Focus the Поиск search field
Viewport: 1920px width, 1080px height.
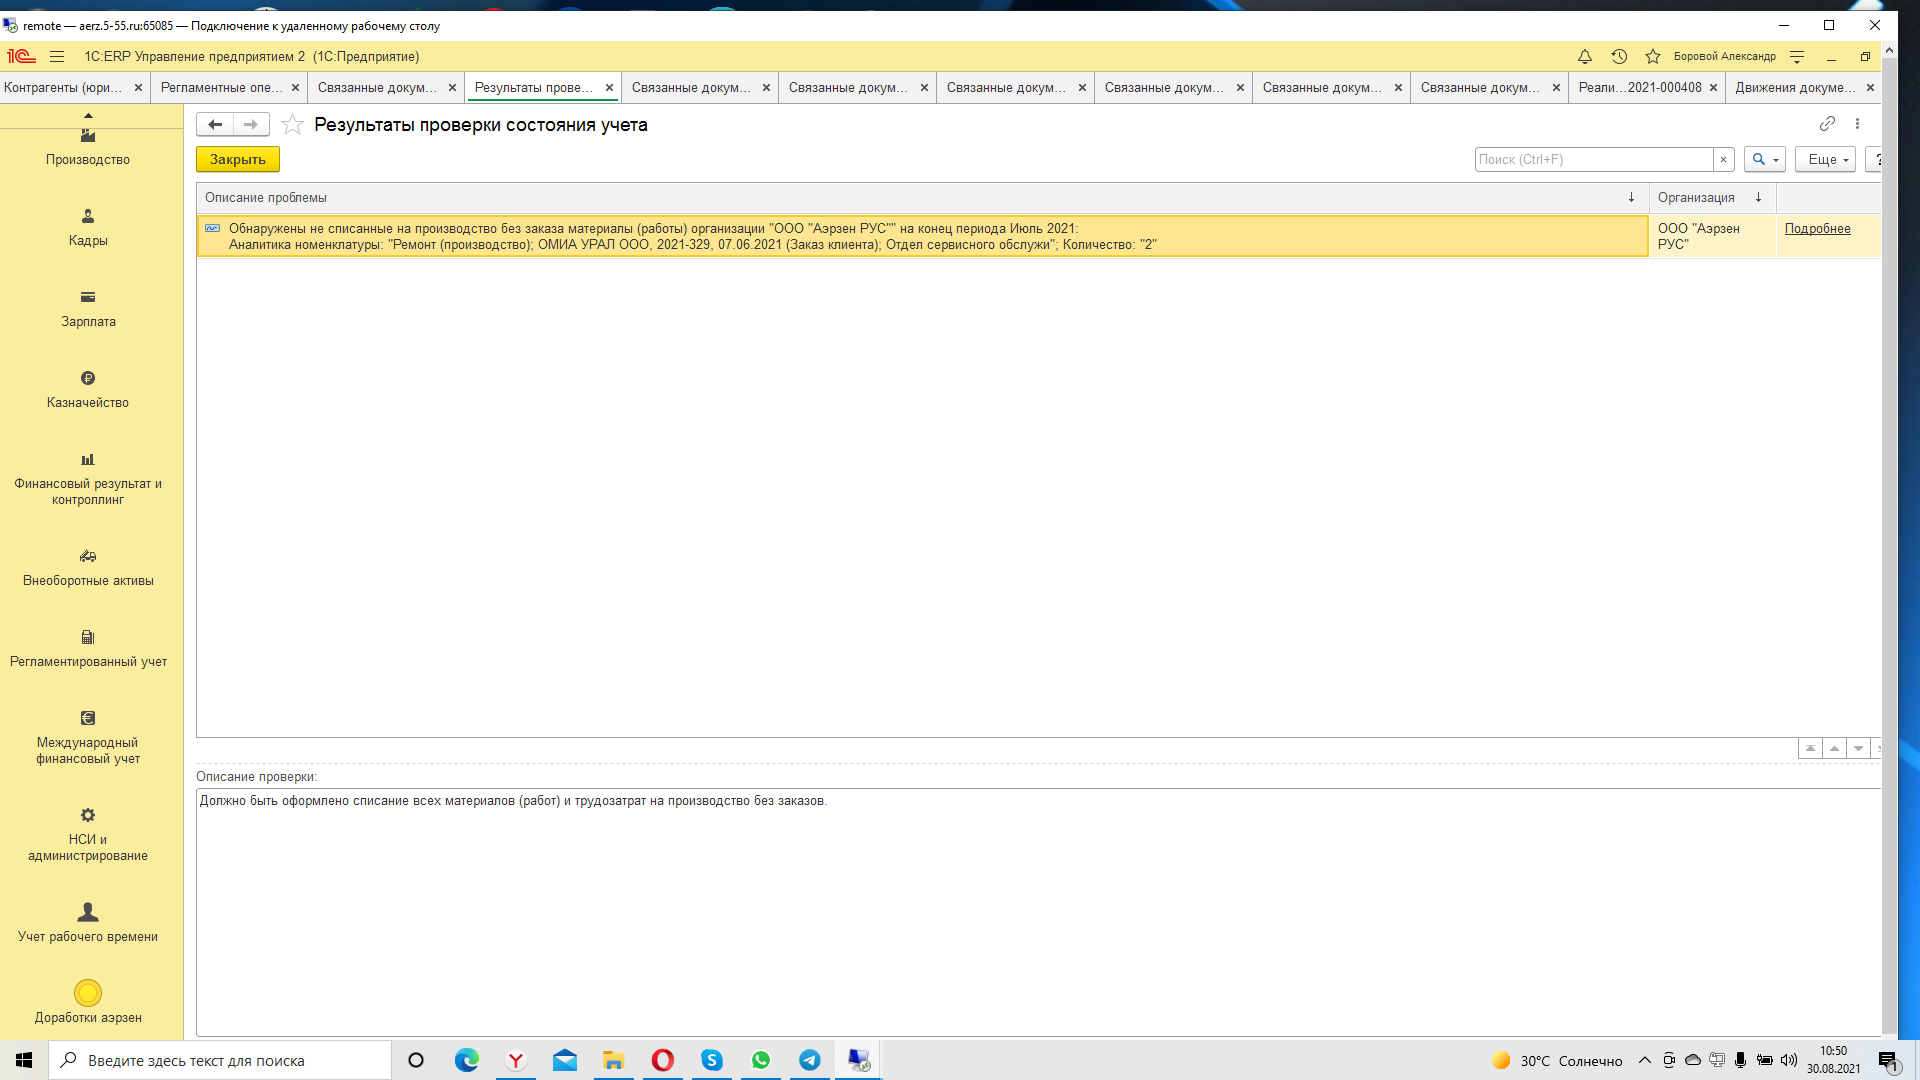tap(1593, 160)
